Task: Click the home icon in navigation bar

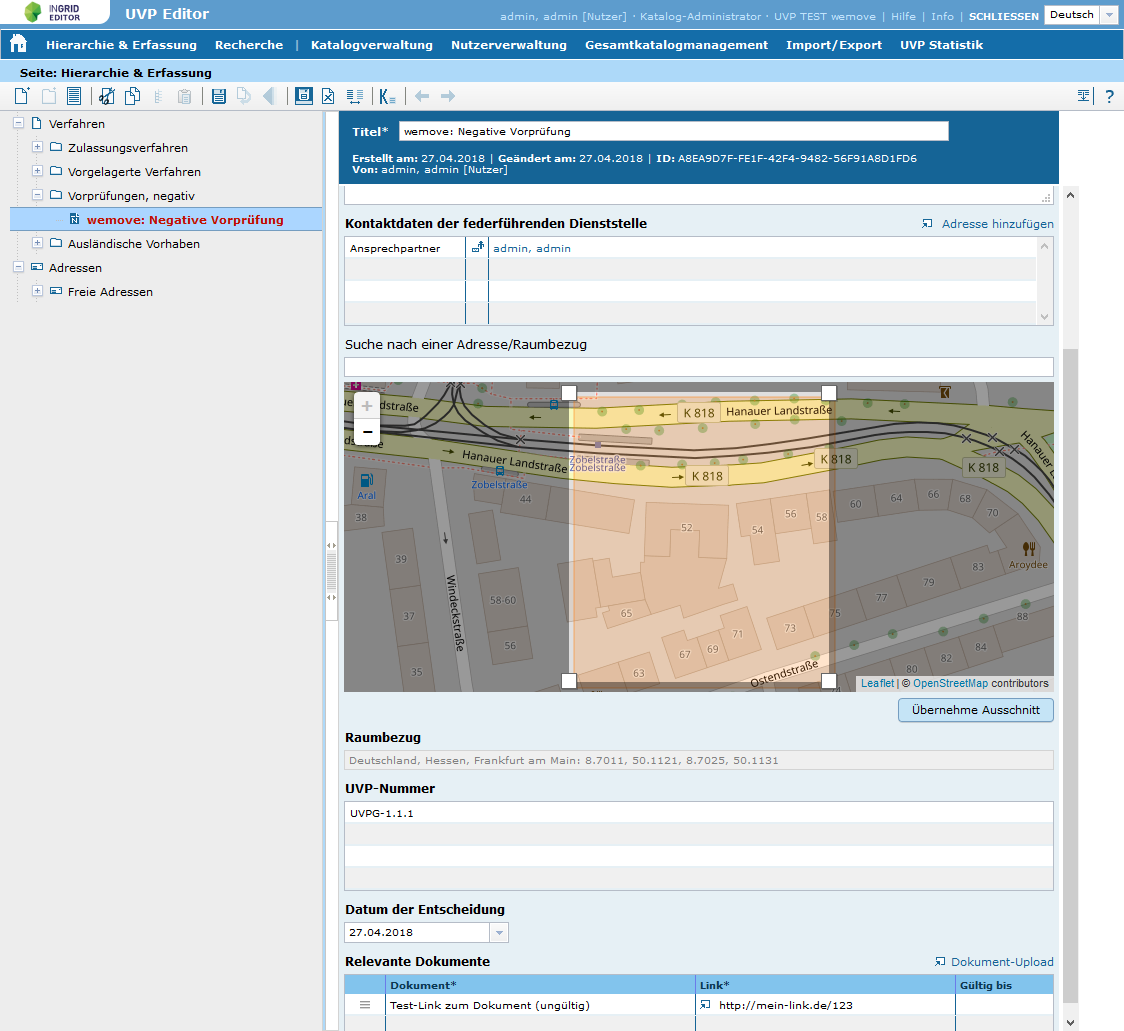Action: 18,44
